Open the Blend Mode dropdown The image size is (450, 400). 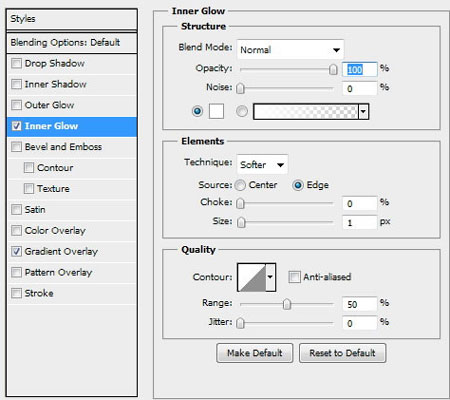[x=290, y=50]
